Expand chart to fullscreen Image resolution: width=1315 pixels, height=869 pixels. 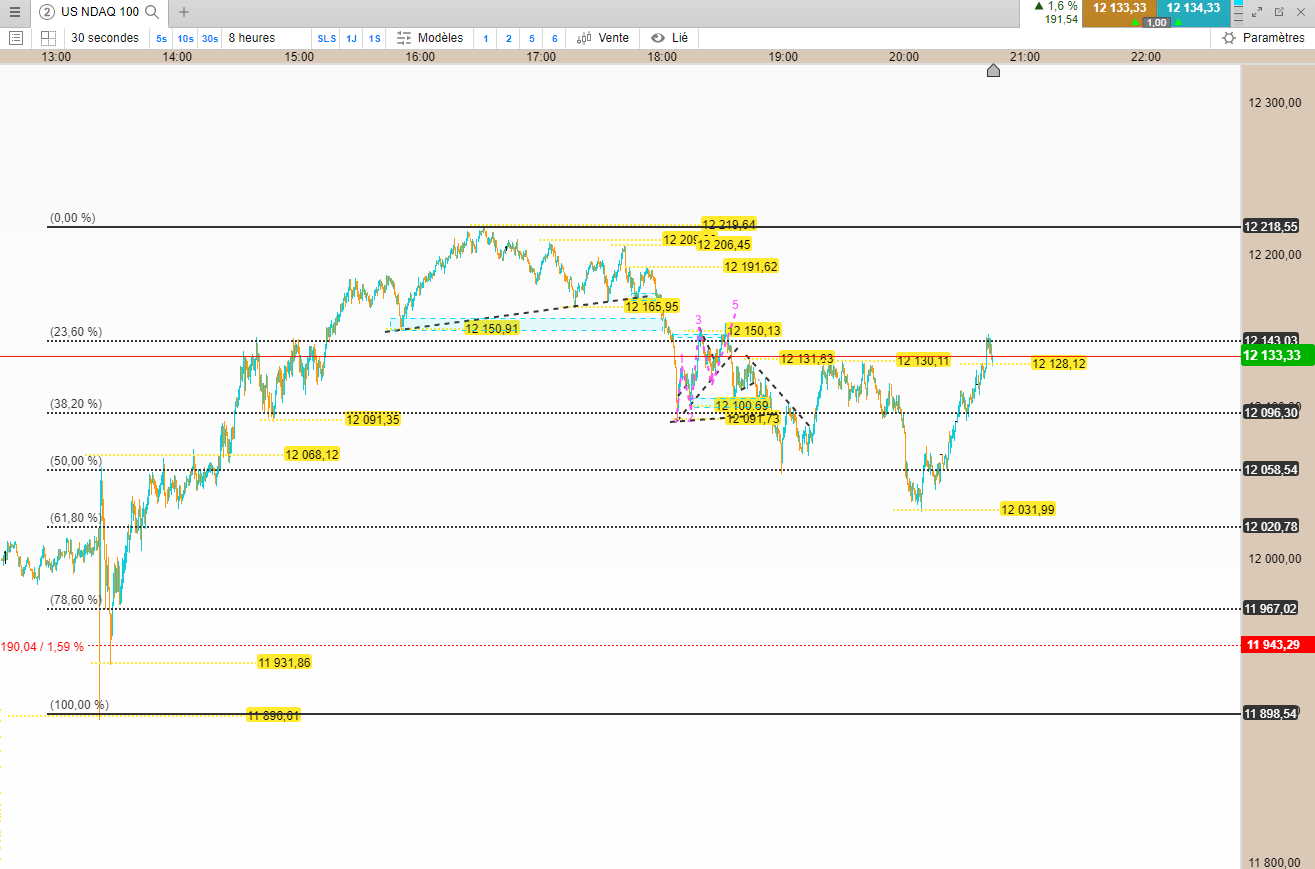click(1257, 12)
